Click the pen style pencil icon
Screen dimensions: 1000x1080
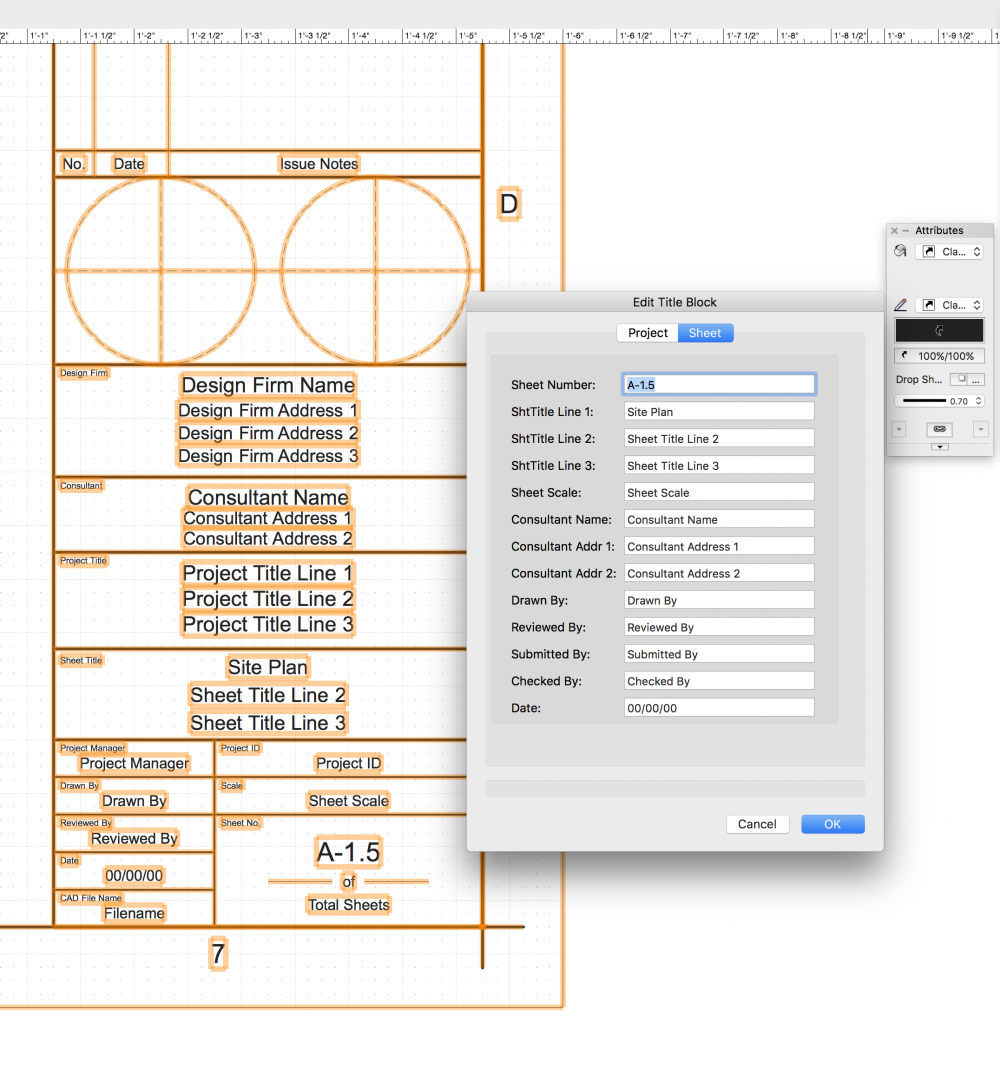pos(900,305)
